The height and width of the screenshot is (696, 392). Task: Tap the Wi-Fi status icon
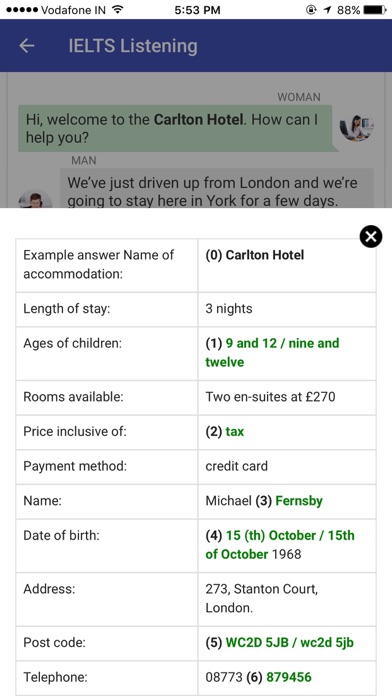click(x=117, y=9)
